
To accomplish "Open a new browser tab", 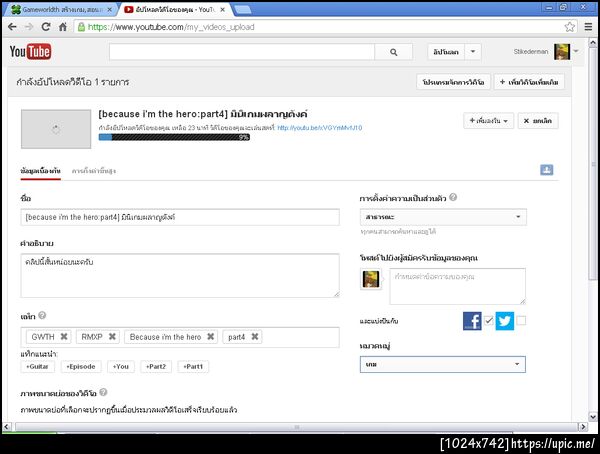I will point(242,10).
